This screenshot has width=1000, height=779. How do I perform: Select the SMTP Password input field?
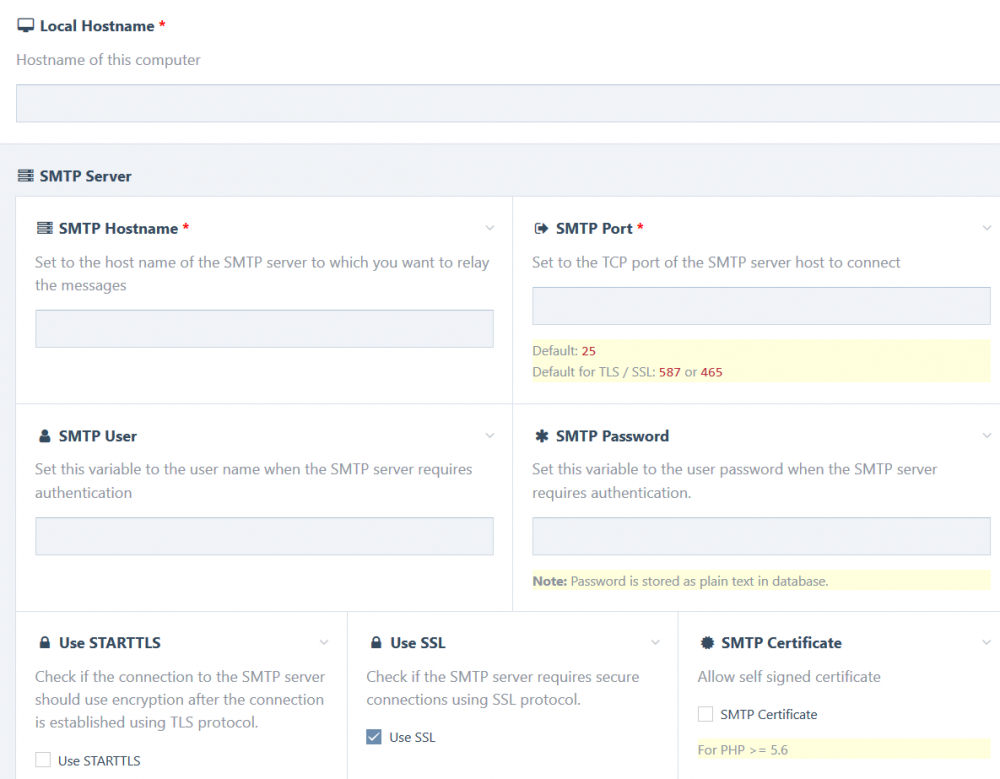[761, 536]
